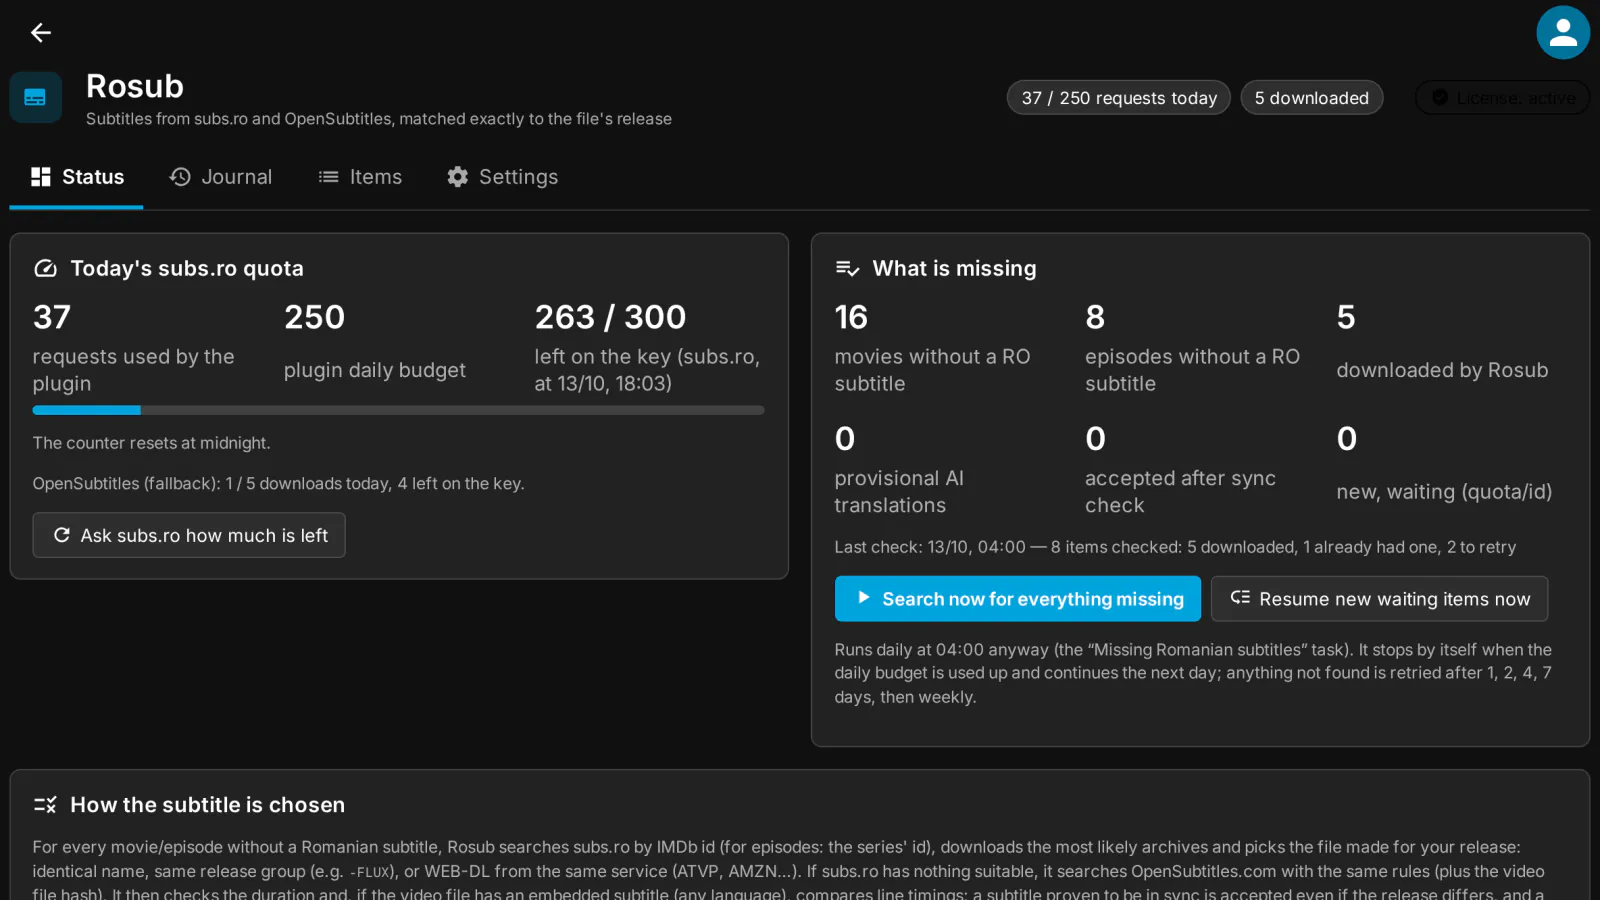Click the play icon in Search now button
Viewport: 1600px width, 900px height.
[x=864, y=598]
